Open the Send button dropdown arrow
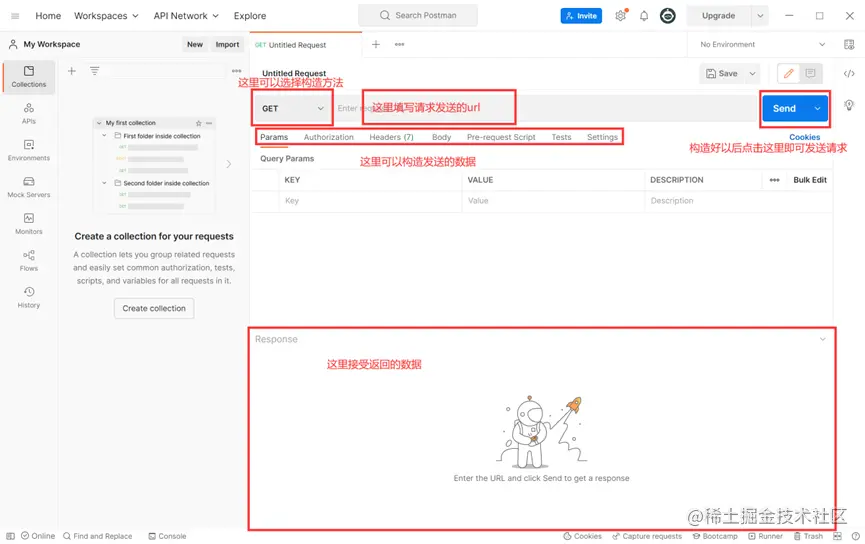The image size is (865, 544). point(817,108)
